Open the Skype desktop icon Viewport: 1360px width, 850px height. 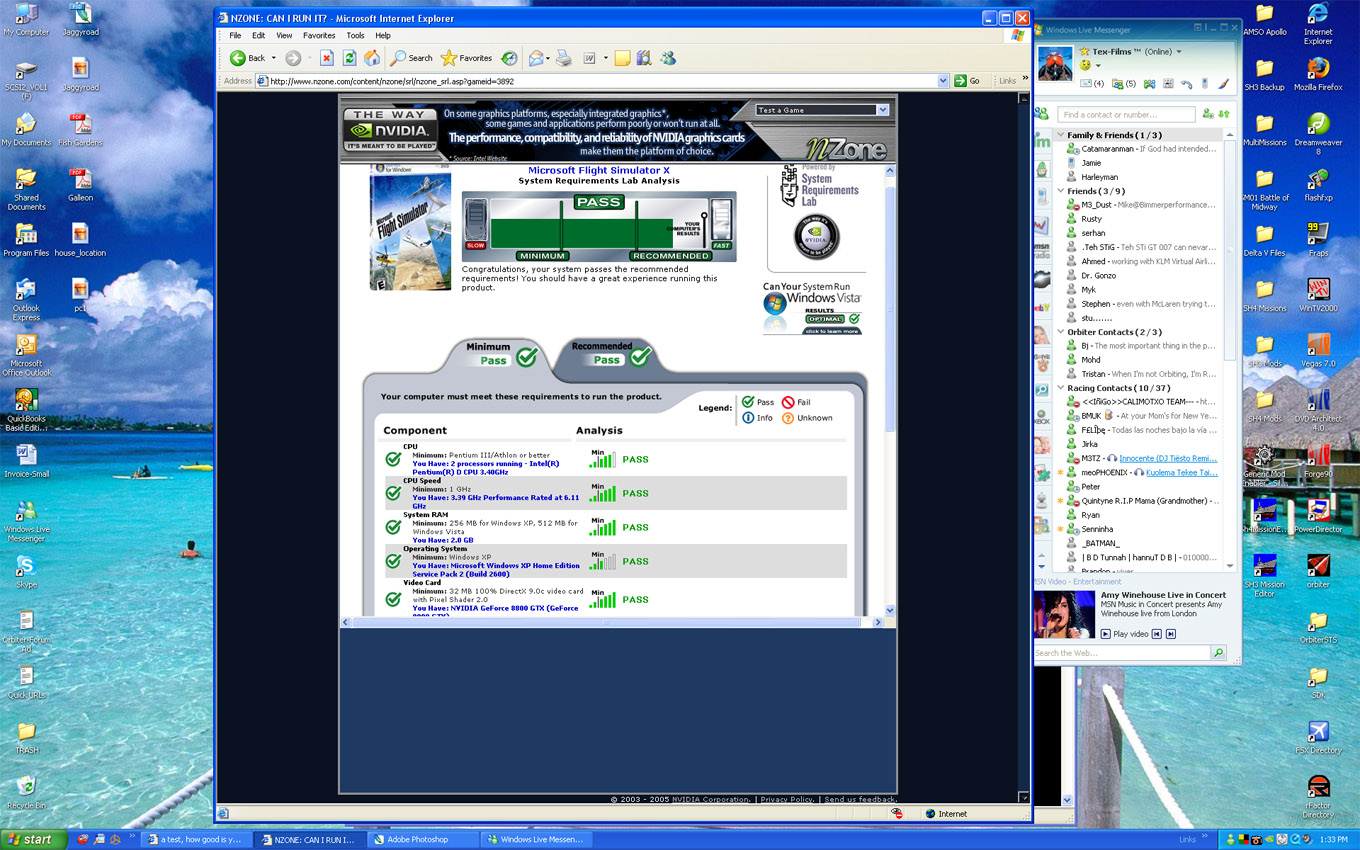tap(26, 571)
